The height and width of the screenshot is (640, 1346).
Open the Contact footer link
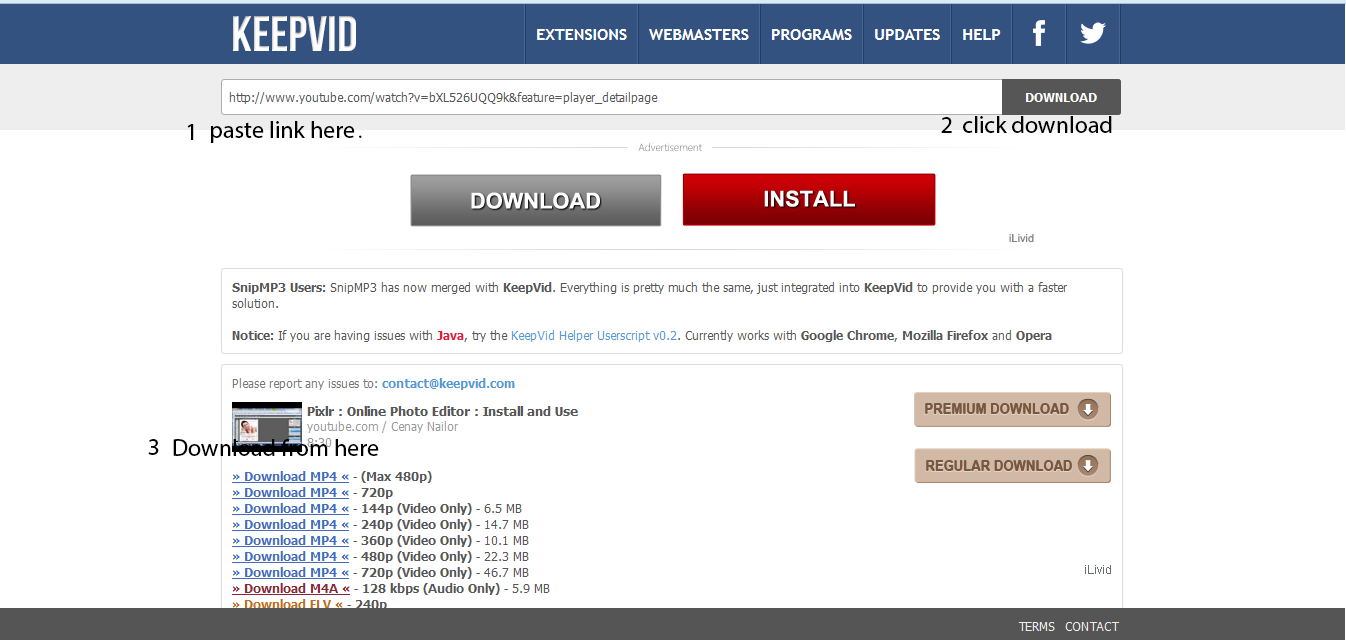(1092, 627)
